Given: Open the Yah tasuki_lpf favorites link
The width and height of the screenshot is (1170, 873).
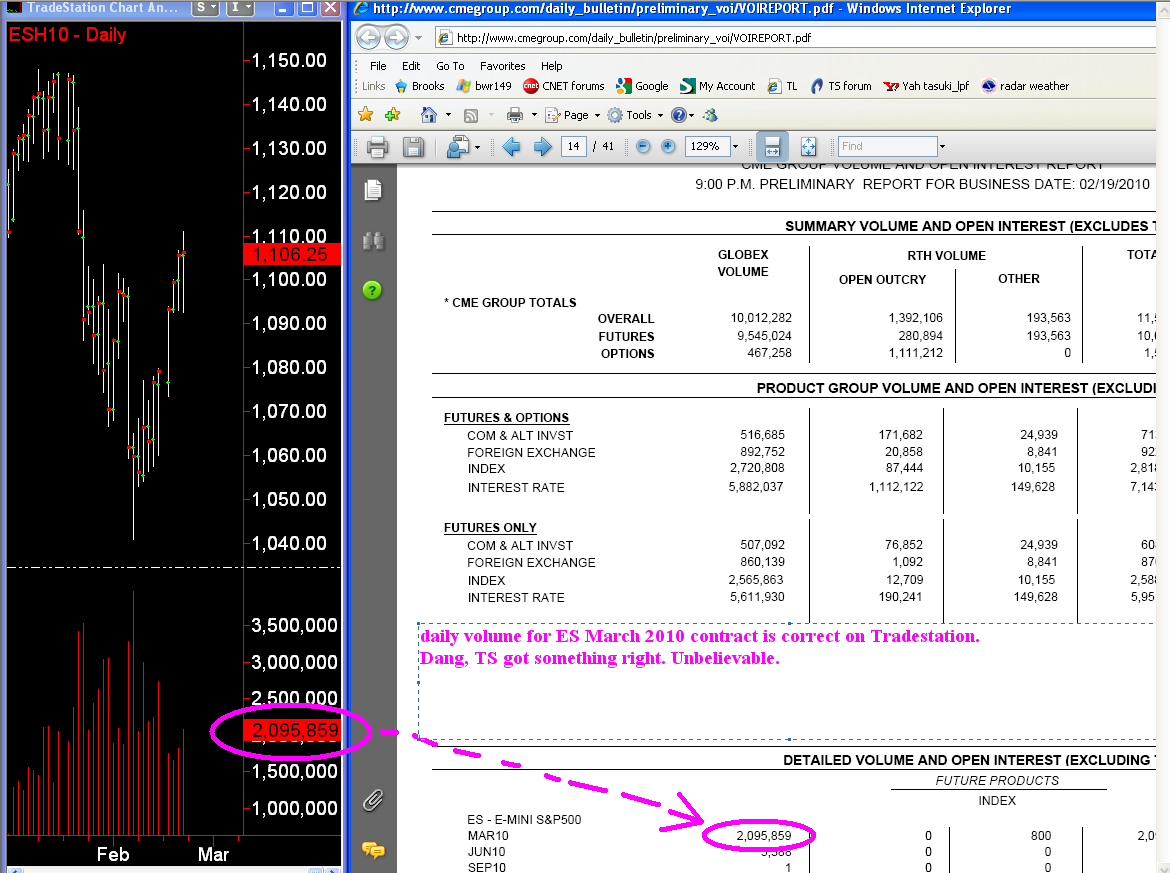Looking at the screenshot, I should (926, 86).
